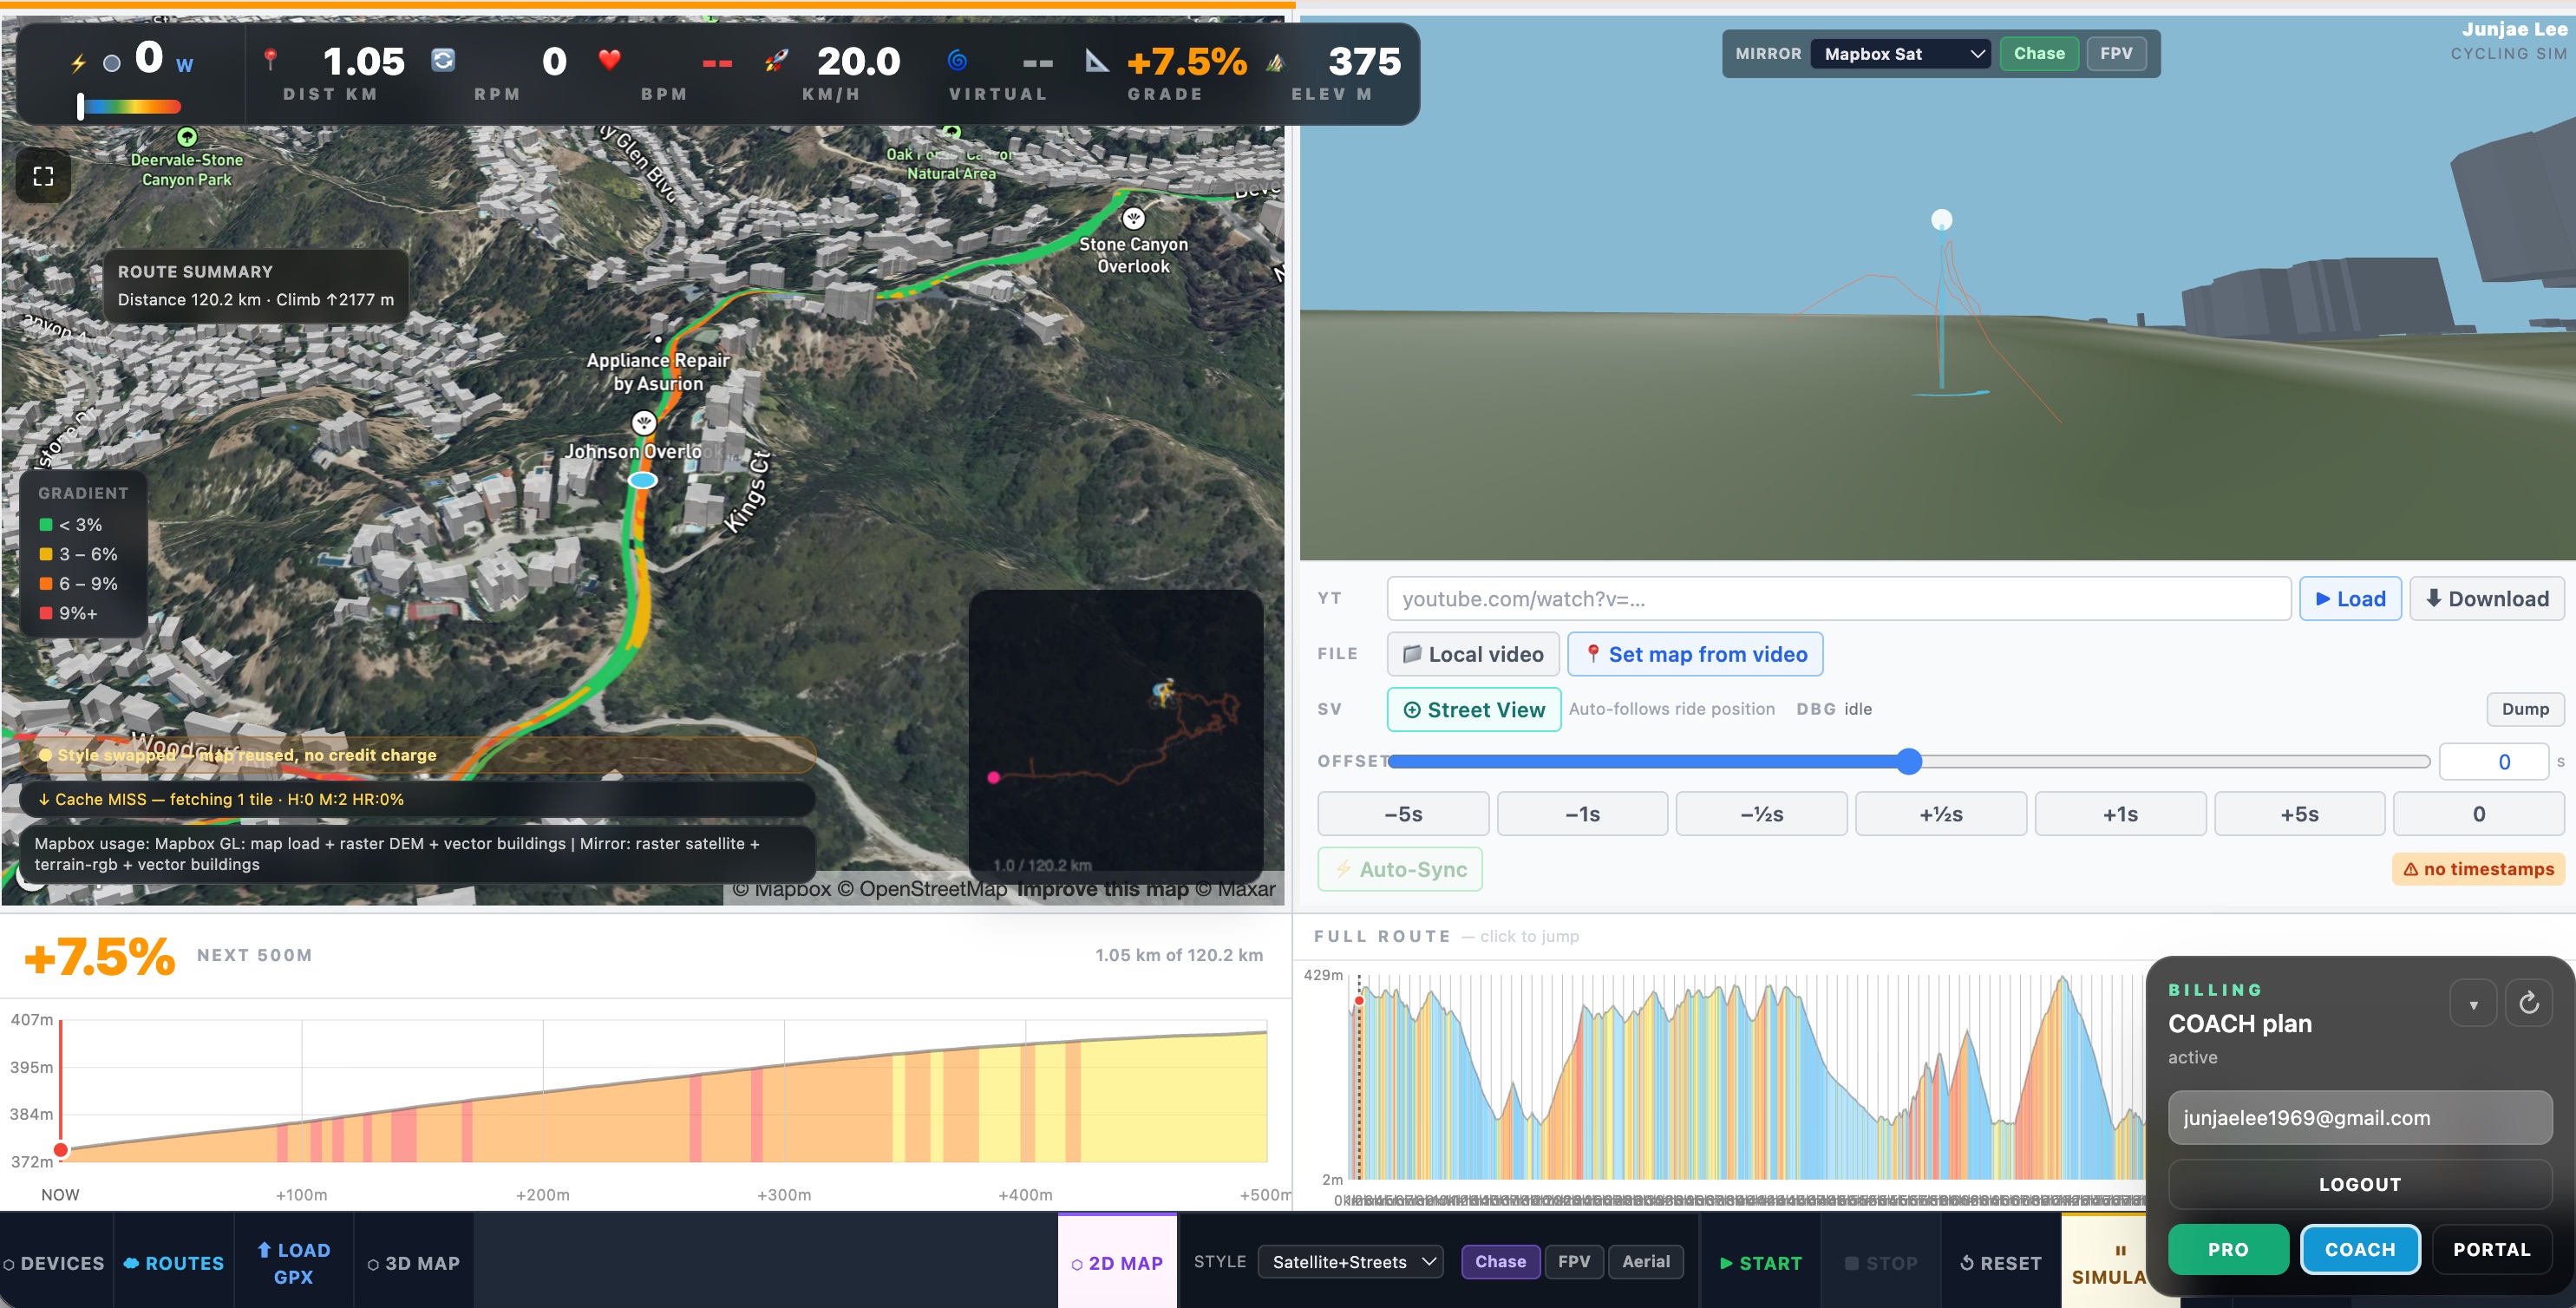The image size is (2576, 1308).
Task: Open the Satellite+Streets style dropdown
Action: (x=1352, y=1262)
